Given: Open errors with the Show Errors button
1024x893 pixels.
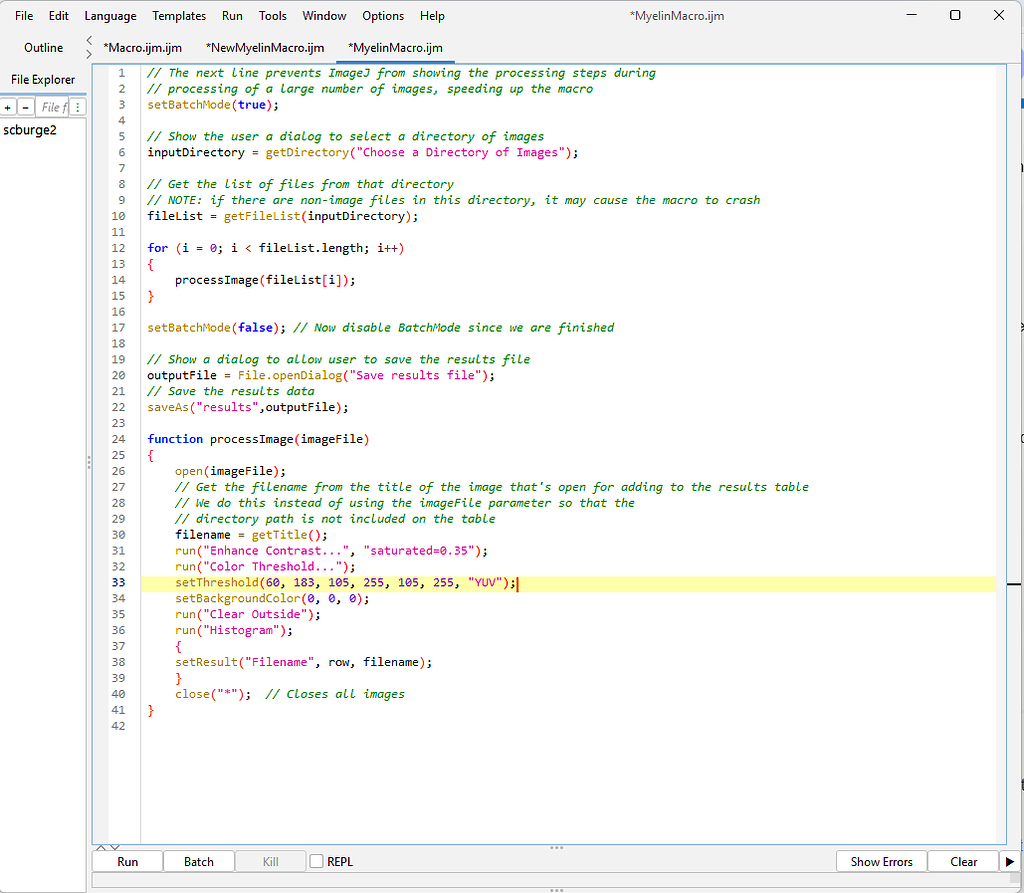Looking at the screenshot, I should (x=880, y=861).
